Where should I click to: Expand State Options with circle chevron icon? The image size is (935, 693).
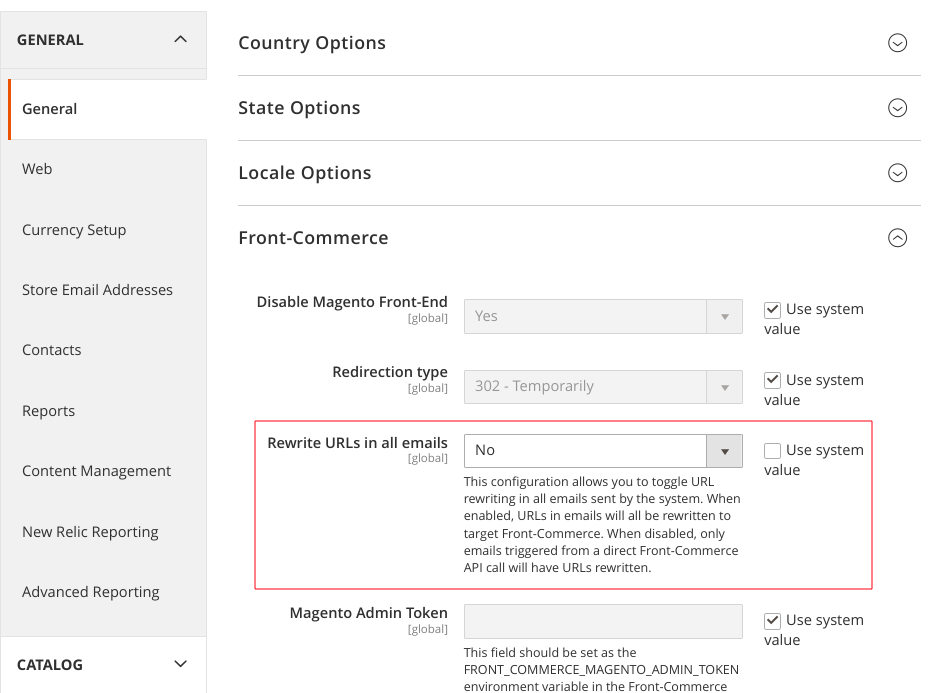897,108
